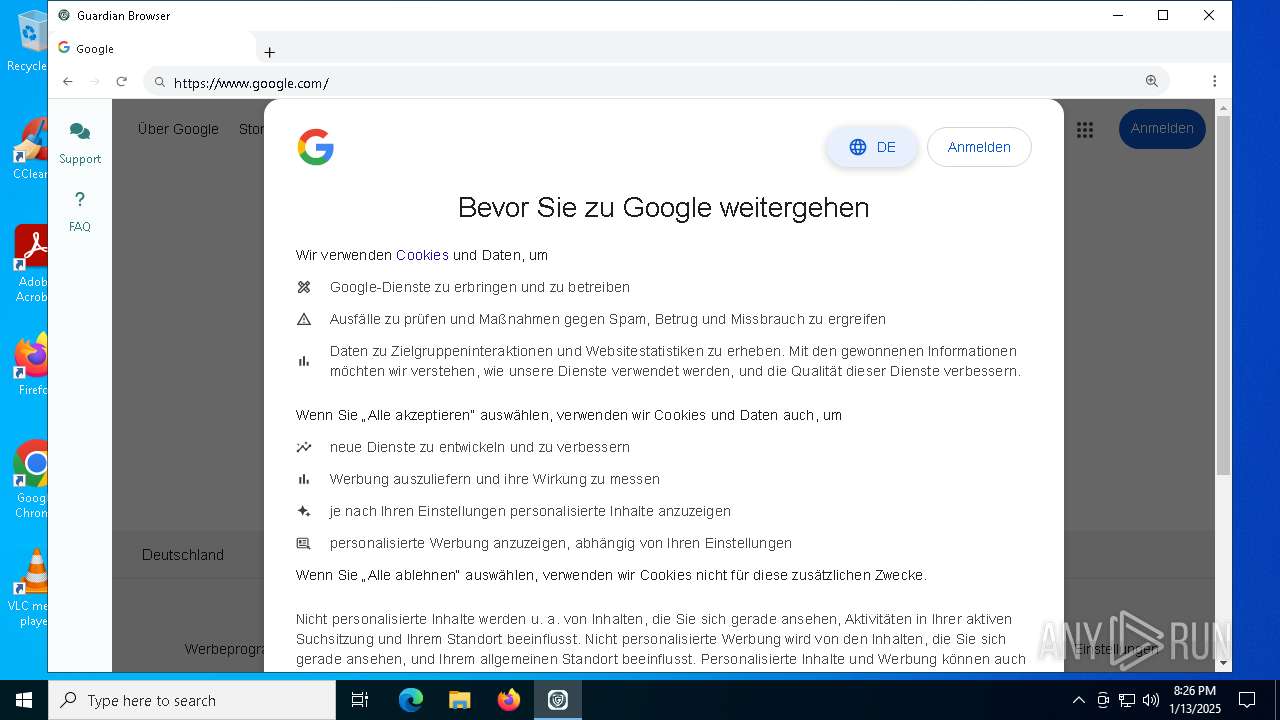Screen dimensions: 1280x720
Task: Click search icon in address bar
Action: (160, 83)
